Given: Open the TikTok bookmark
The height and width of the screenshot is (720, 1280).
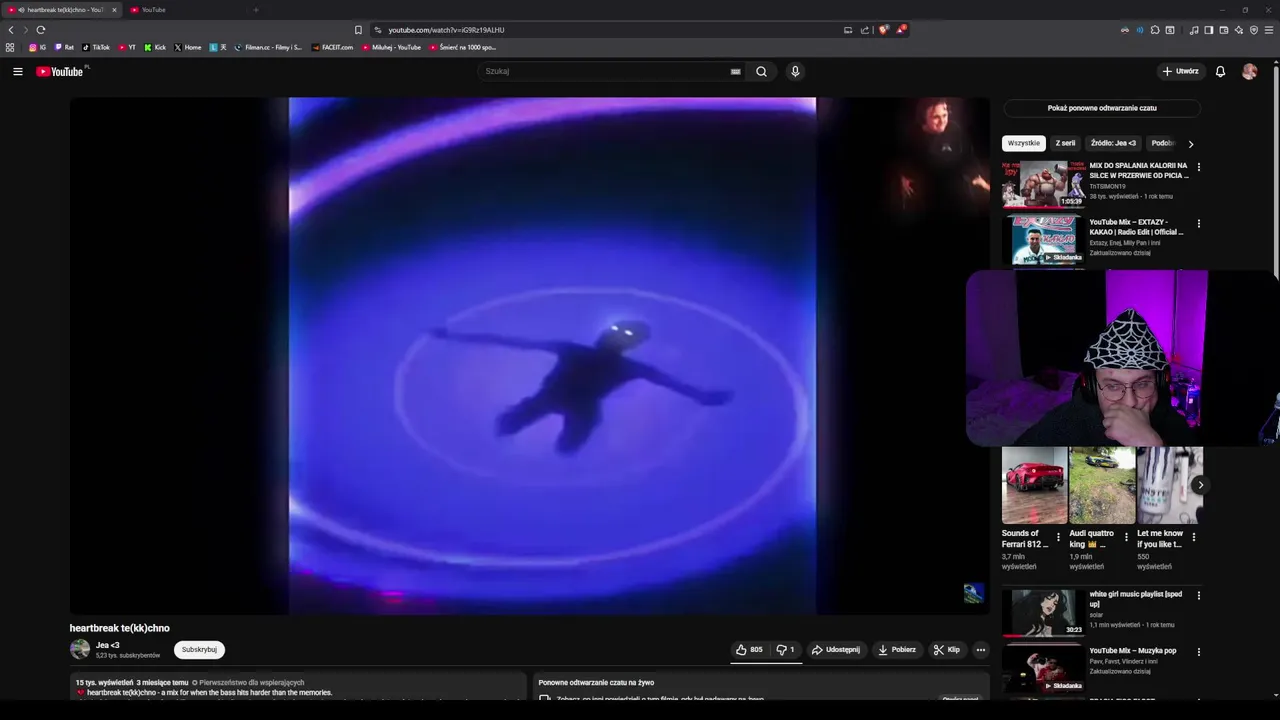Looking at the screenshot, I should click(x=96, y=47).
